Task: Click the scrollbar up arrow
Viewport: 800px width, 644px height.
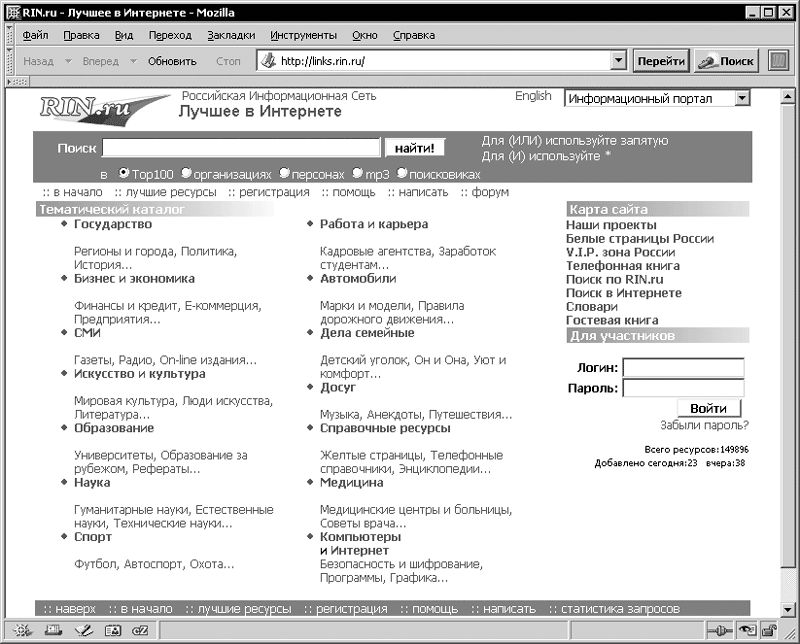Action: click(788, 96)
